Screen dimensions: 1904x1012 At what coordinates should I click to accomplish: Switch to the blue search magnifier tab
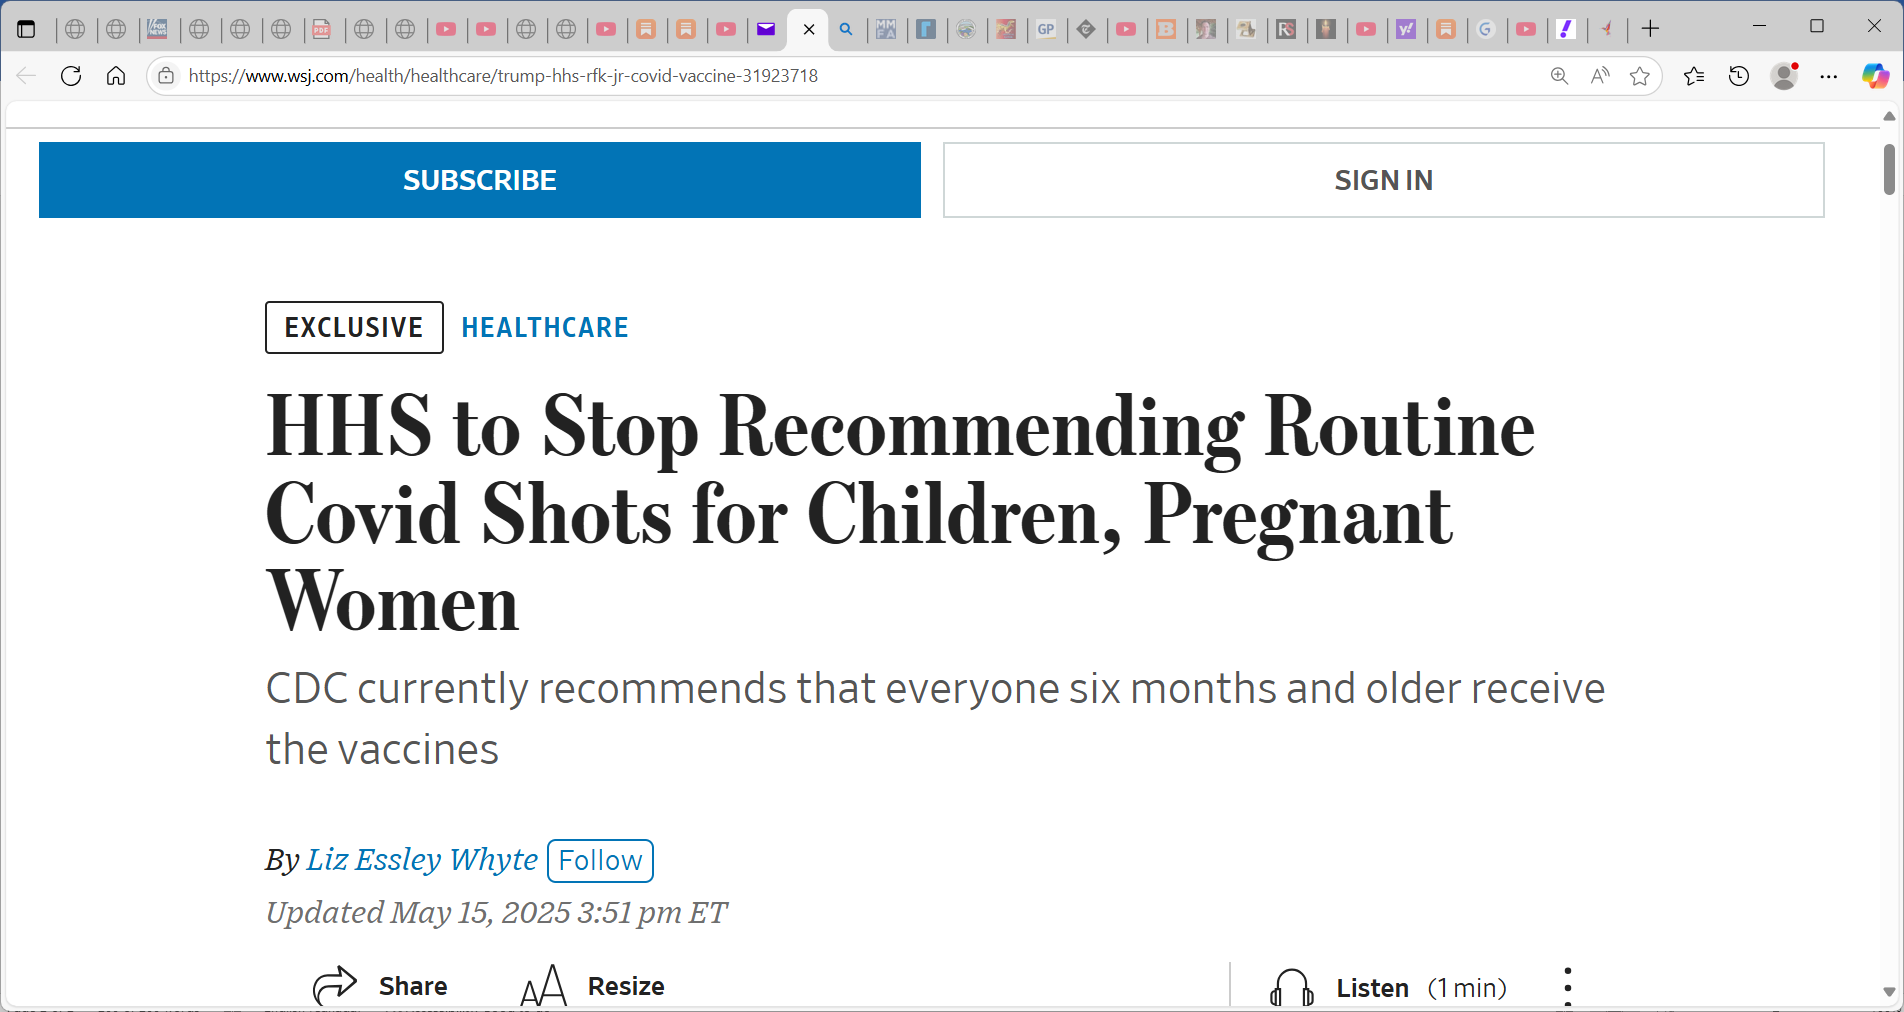846,29
